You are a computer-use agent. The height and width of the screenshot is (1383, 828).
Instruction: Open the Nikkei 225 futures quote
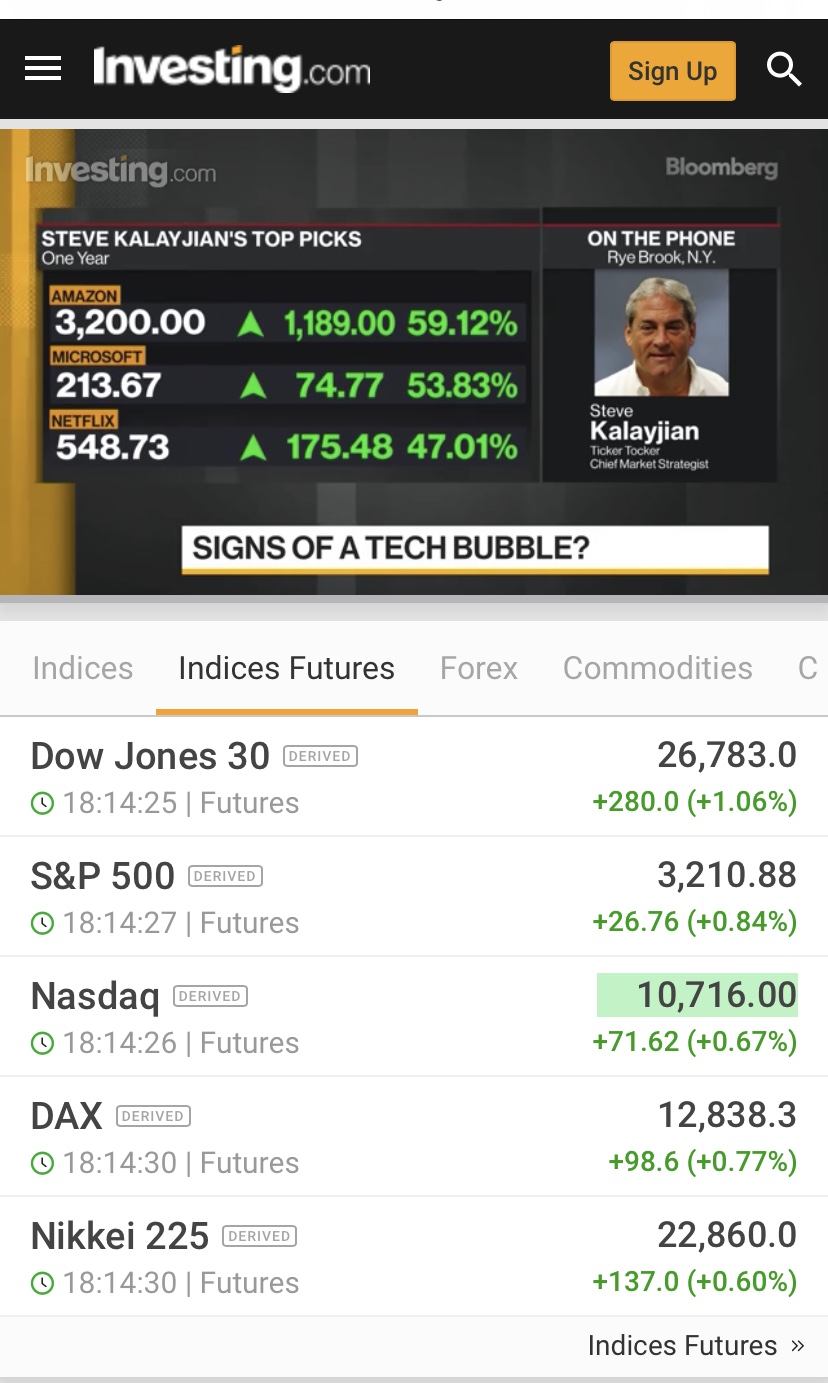[x=120, y=1236]
